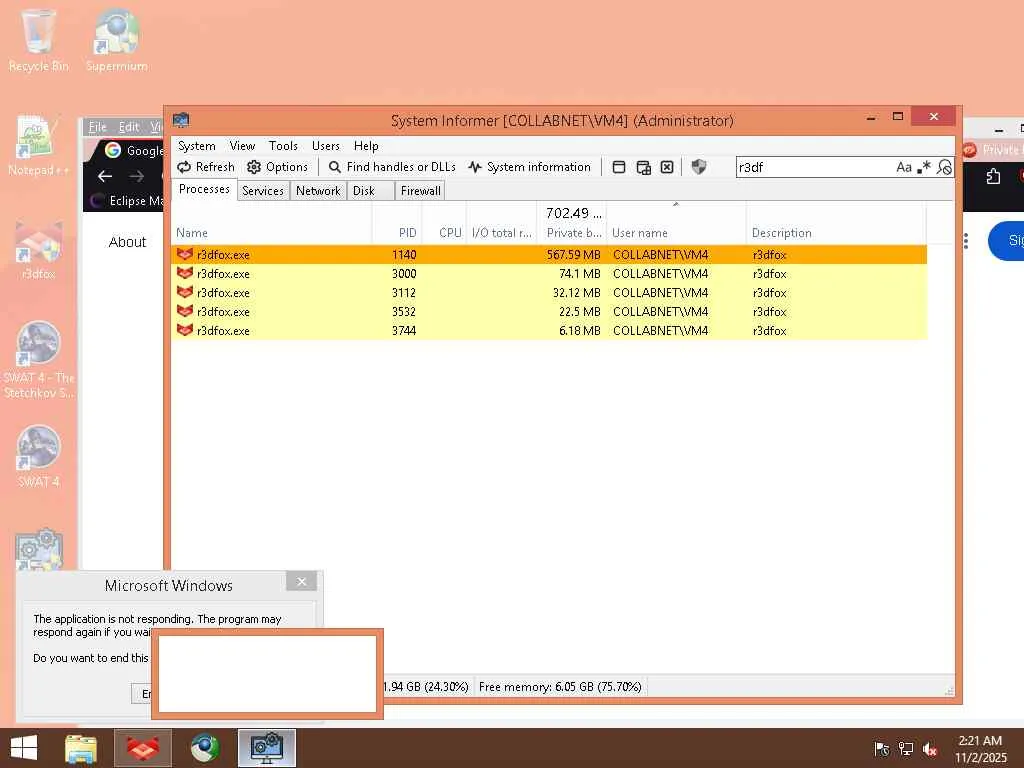Screen dimensions: 1024x768
Task: Close the Microsoft Windows not responding dialog
Action: (x=301, y=581)
